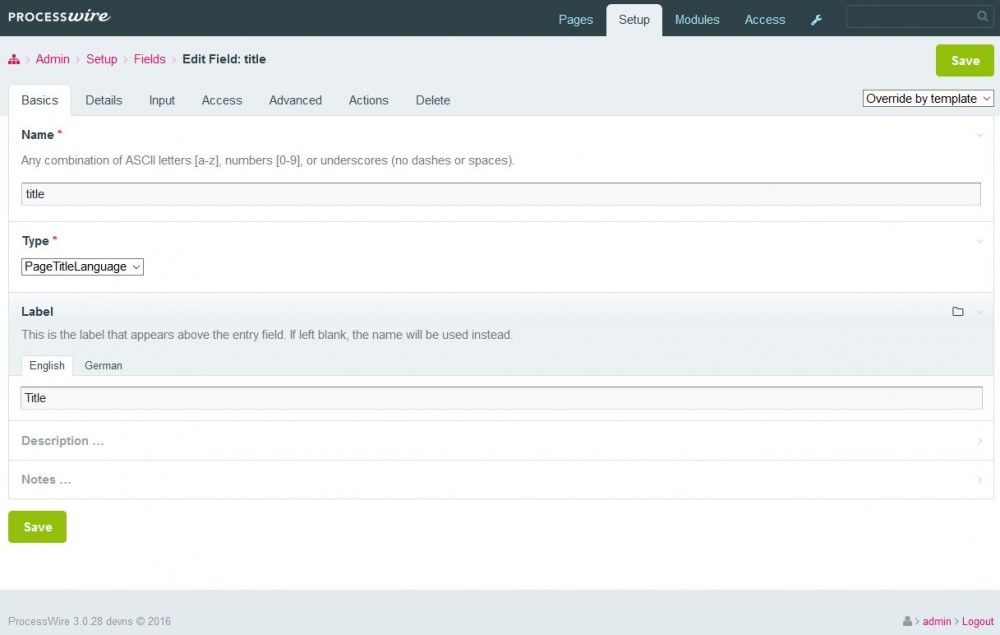
Task: Click the Logout link
Action: click(977, 622)
